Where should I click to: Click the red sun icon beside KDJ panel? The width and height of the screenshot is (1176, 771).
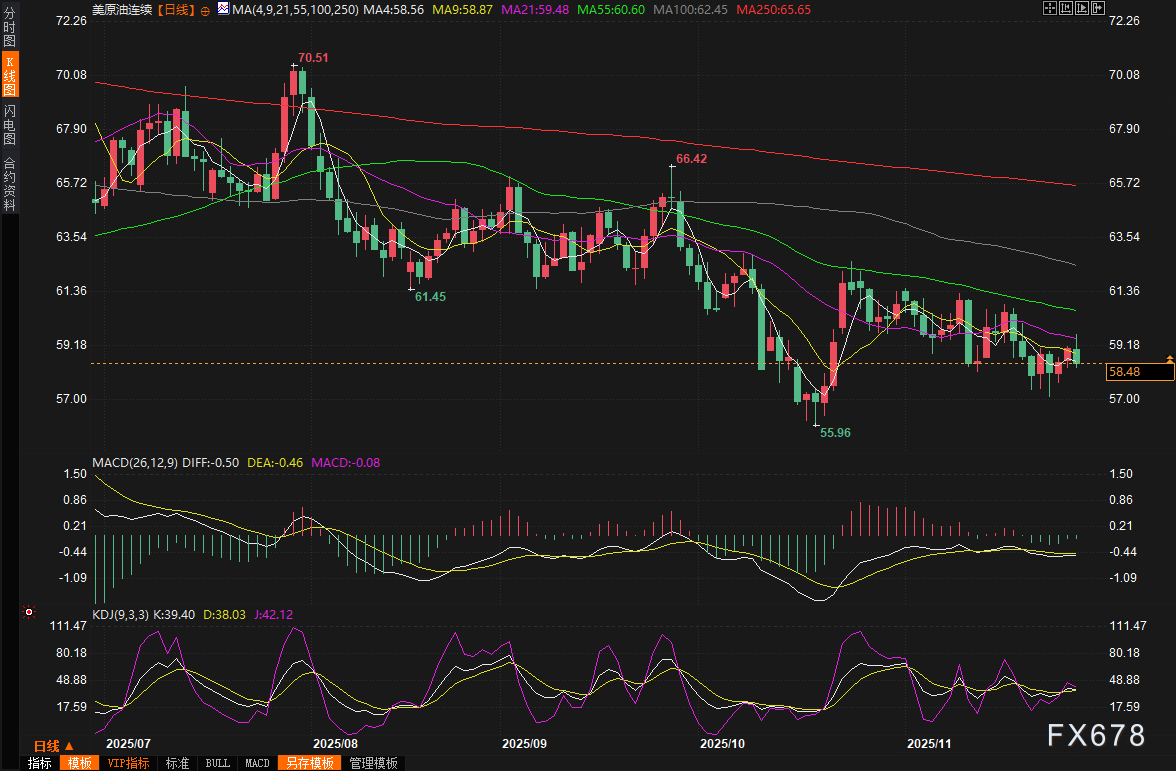tap(29, 611)
